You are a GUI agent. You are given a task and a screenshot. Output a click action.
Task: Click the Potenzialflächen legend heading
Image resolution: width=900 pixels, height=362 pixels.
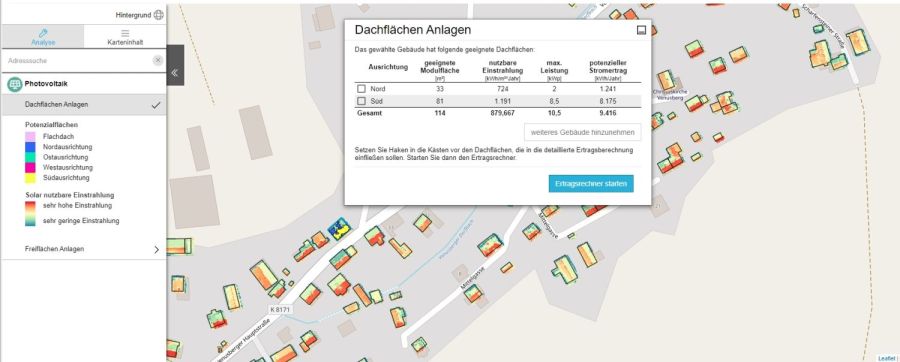52,124
